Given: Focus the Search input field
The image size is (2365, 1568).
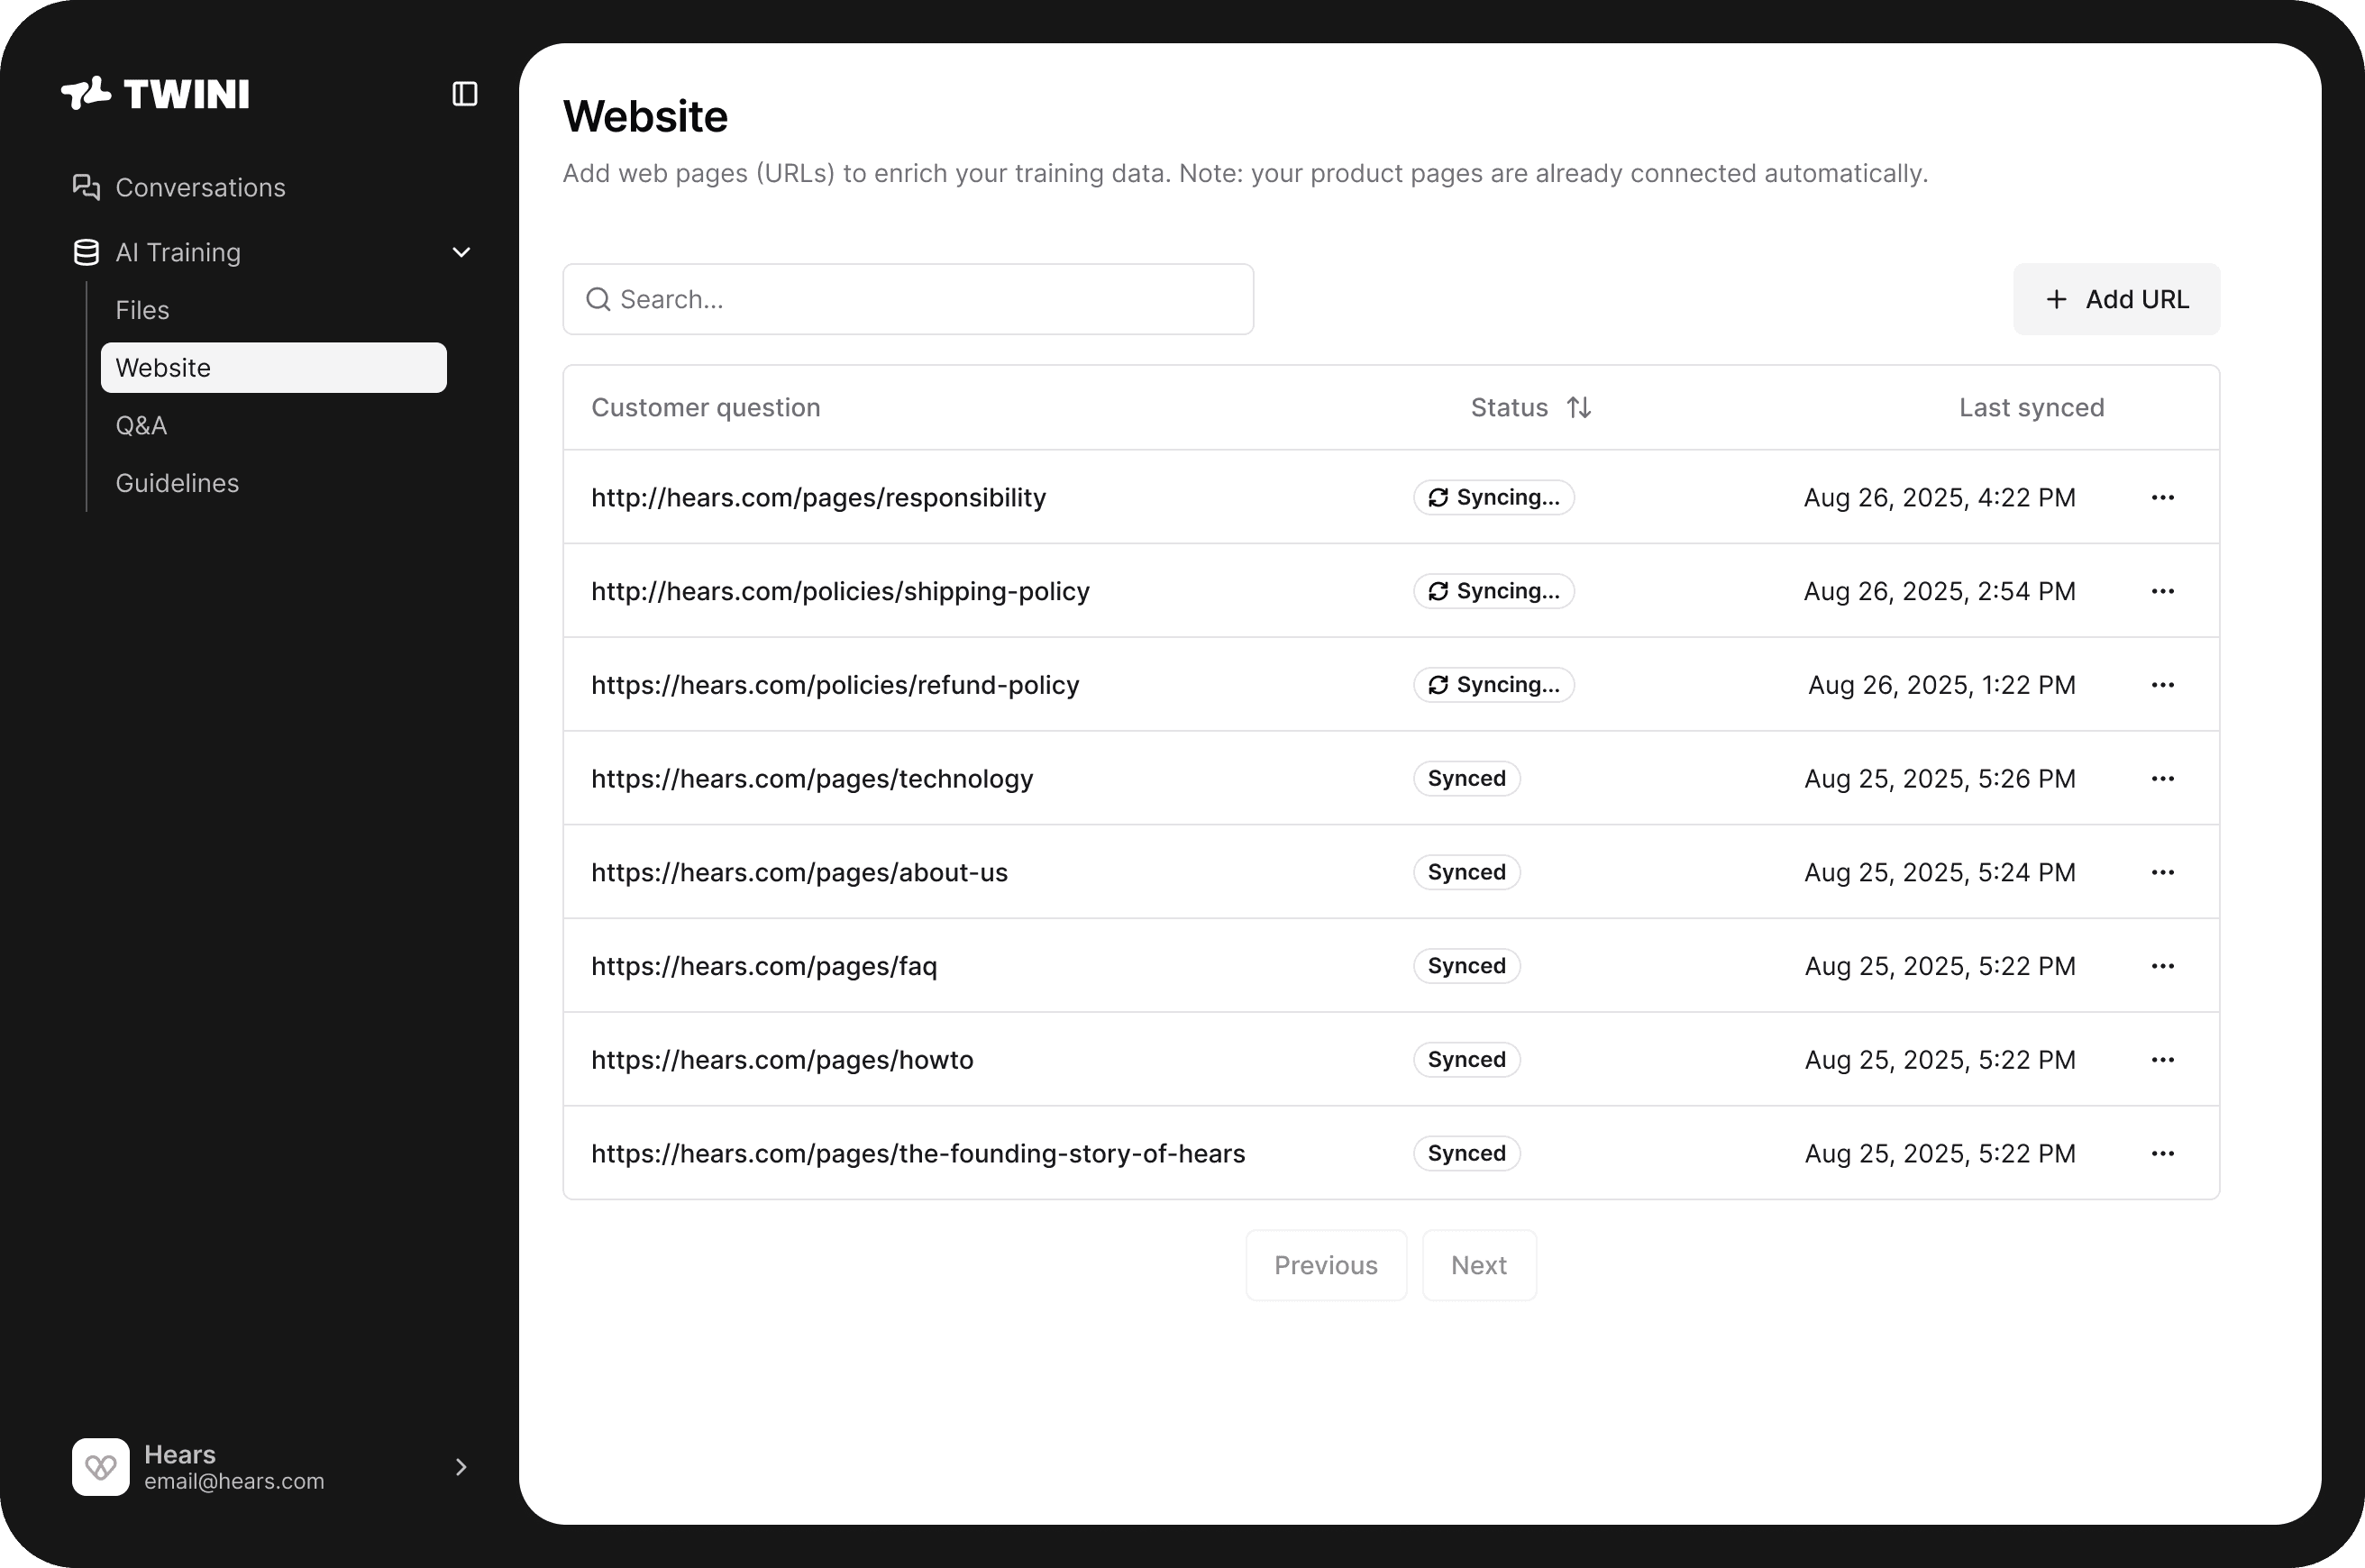Looking at the screenshot, I should 908,299.
